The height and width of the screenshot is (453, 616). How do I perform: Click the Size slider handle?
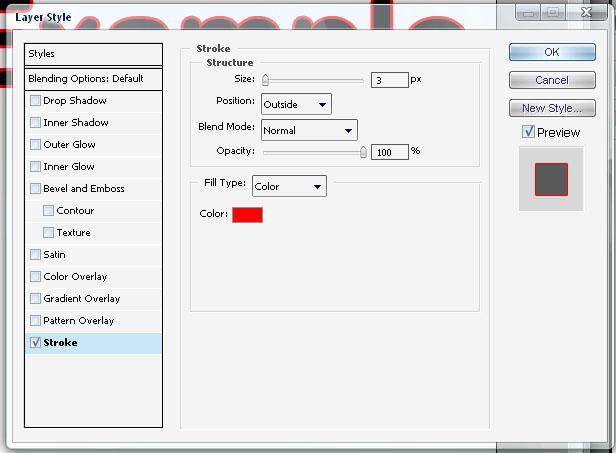[x=266, y=80]
